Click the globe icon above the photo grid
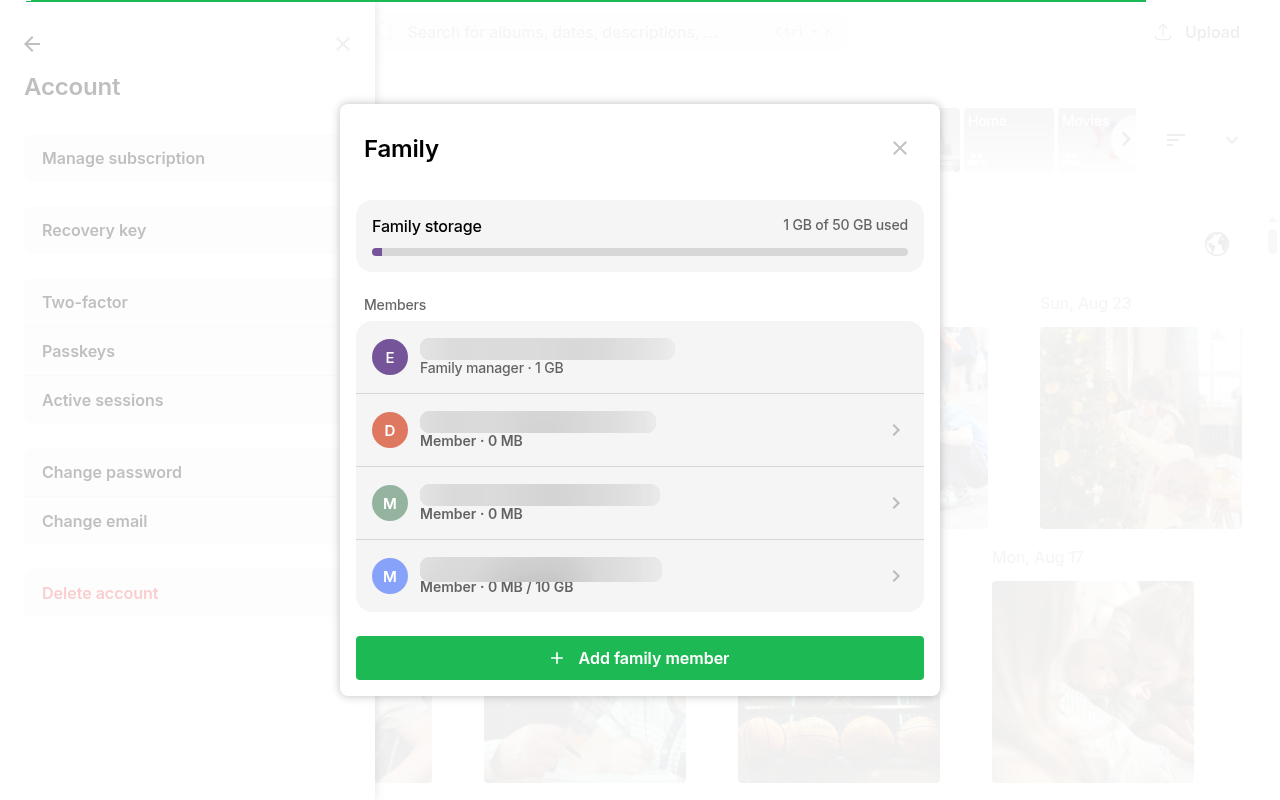The height and width of the screenshot is (800, 1280). 1217,244
